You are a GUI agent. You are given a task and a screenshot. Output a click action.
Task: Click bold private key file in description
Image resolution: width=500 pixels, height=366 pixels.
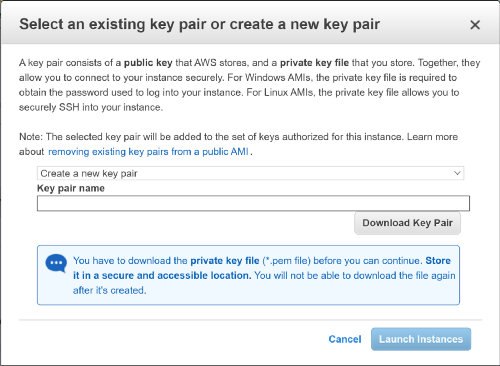(x=314, y=63)
